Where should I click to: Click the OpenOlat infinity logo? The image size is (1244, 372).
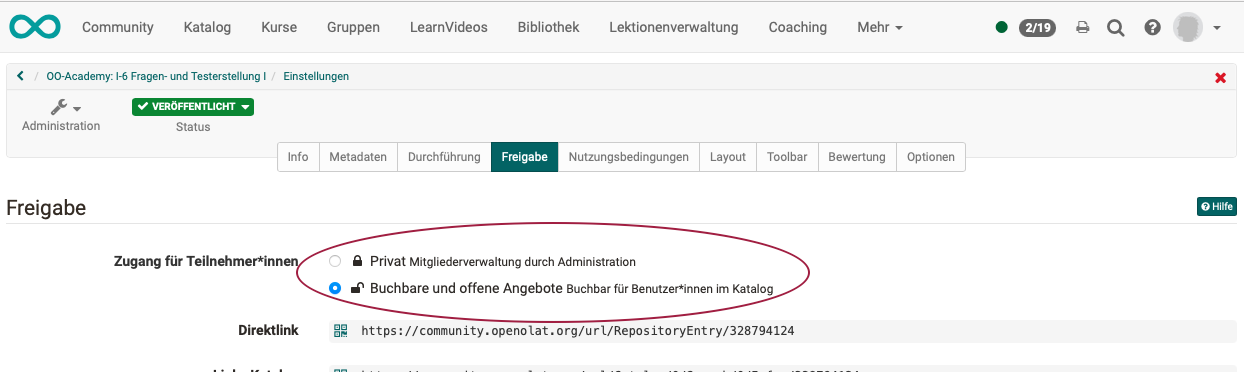tap(35, 27)
